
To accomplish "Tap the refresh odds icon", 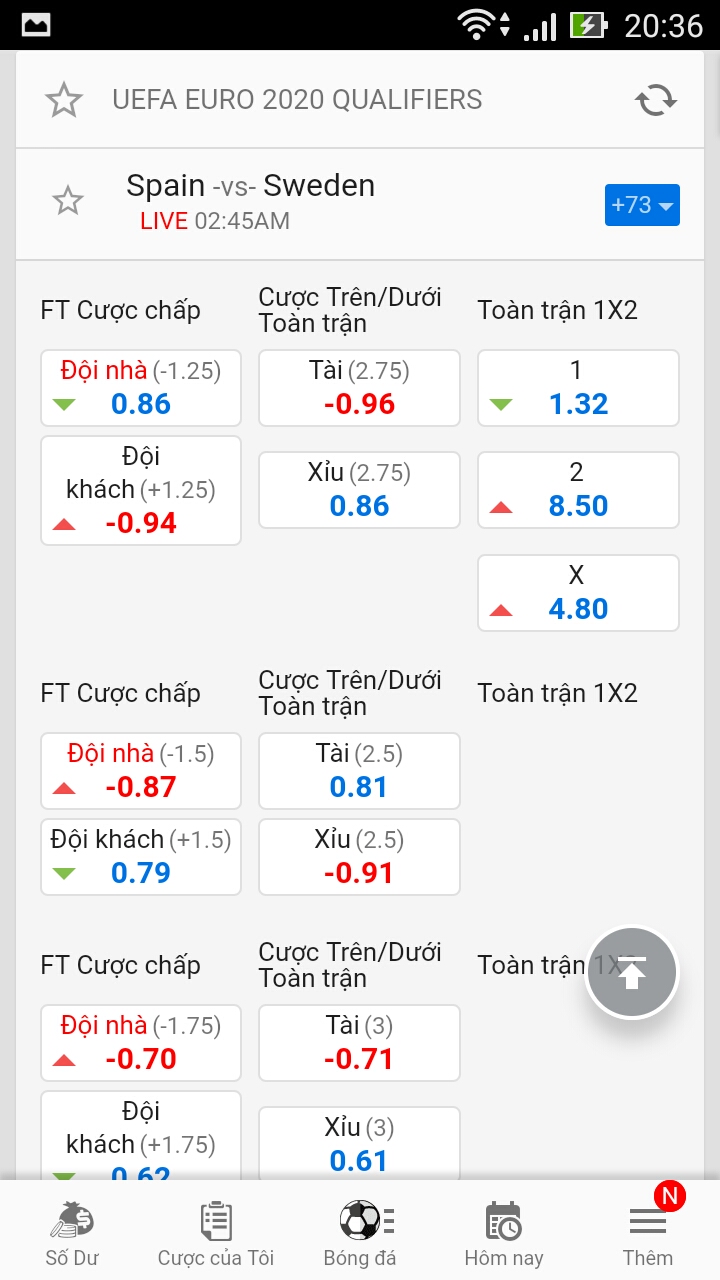I will [x=656, y=100].
